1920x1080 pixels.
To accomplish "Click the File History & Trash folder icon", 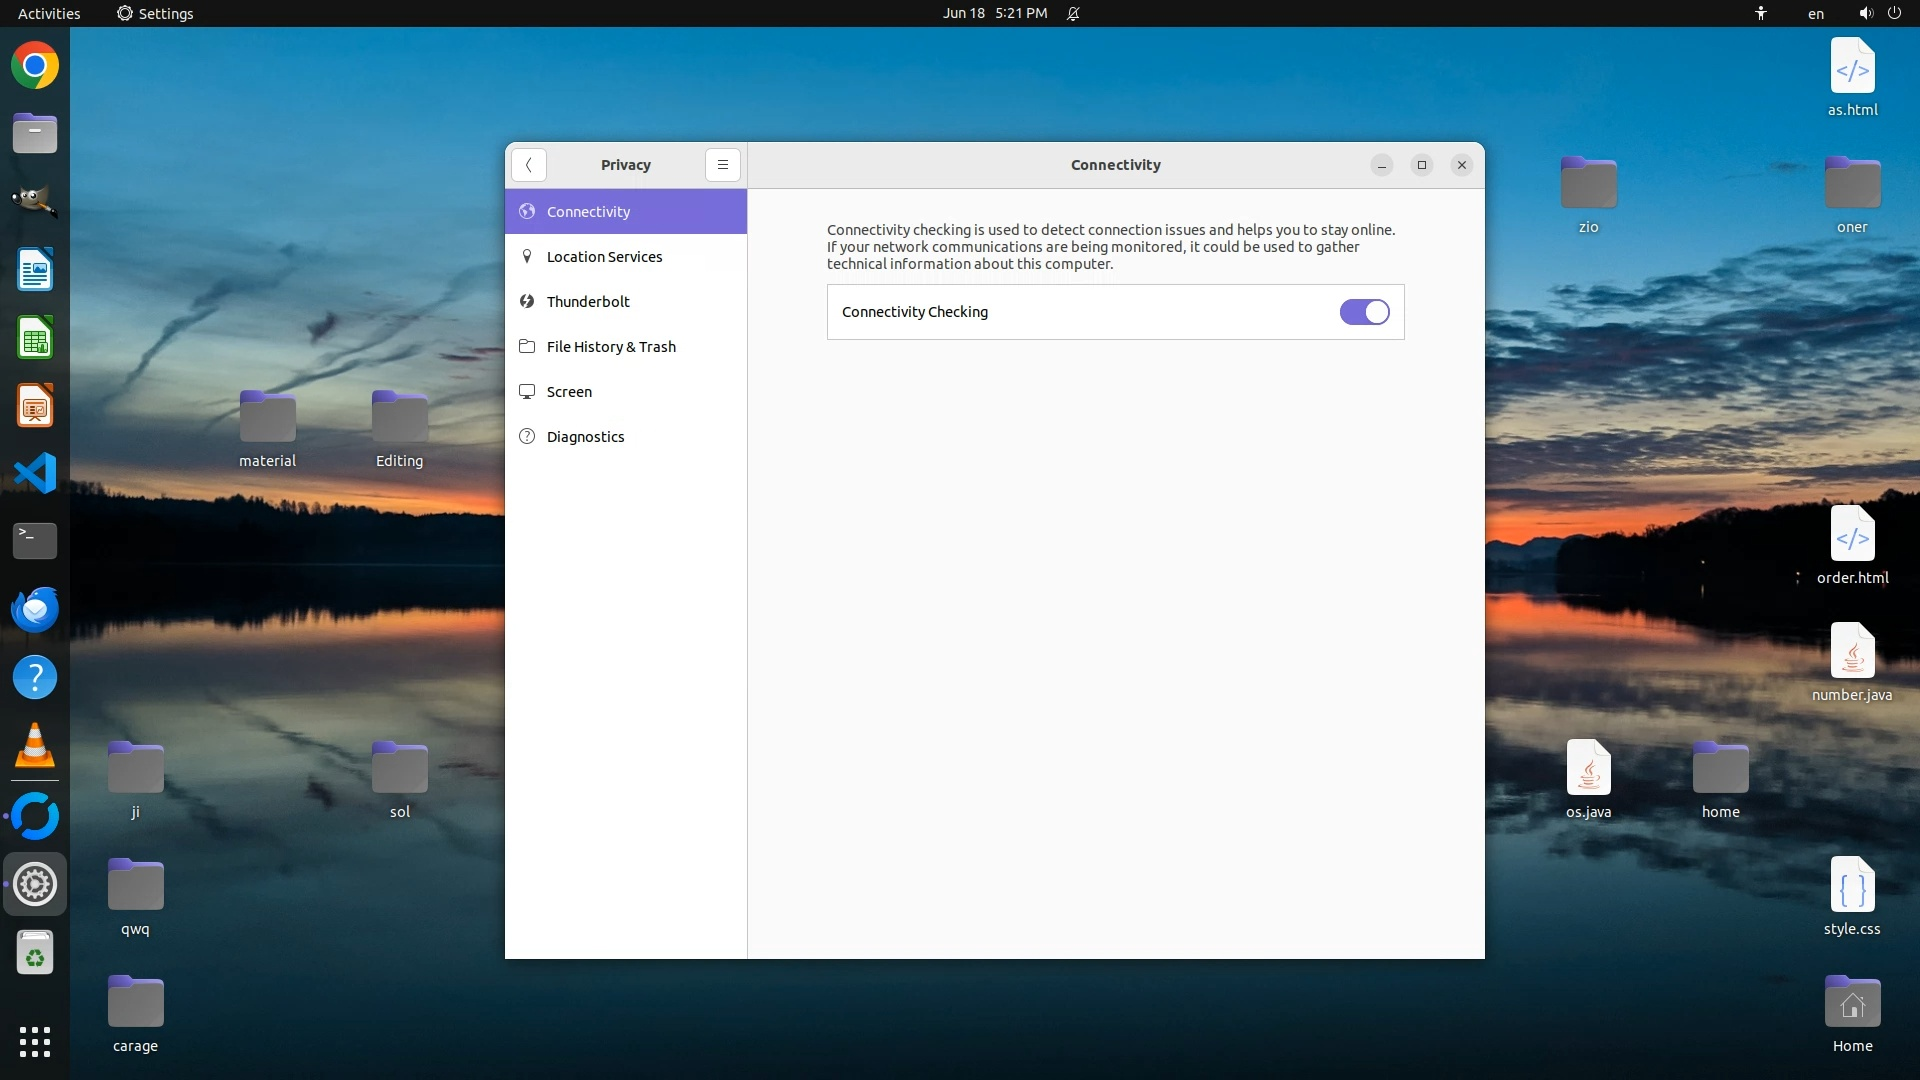I will click(x=527, y=347).
